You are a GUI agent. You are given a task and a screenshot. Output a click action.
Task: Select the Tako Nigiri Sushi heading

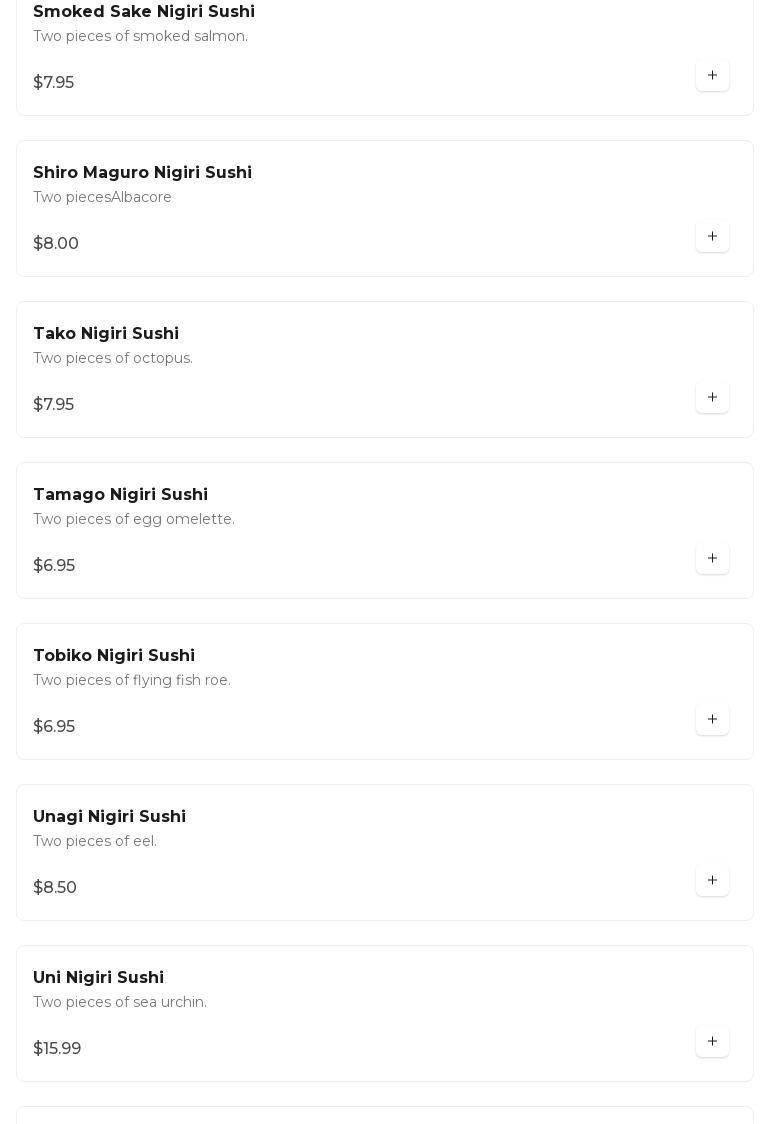click(x=106, y=334)
